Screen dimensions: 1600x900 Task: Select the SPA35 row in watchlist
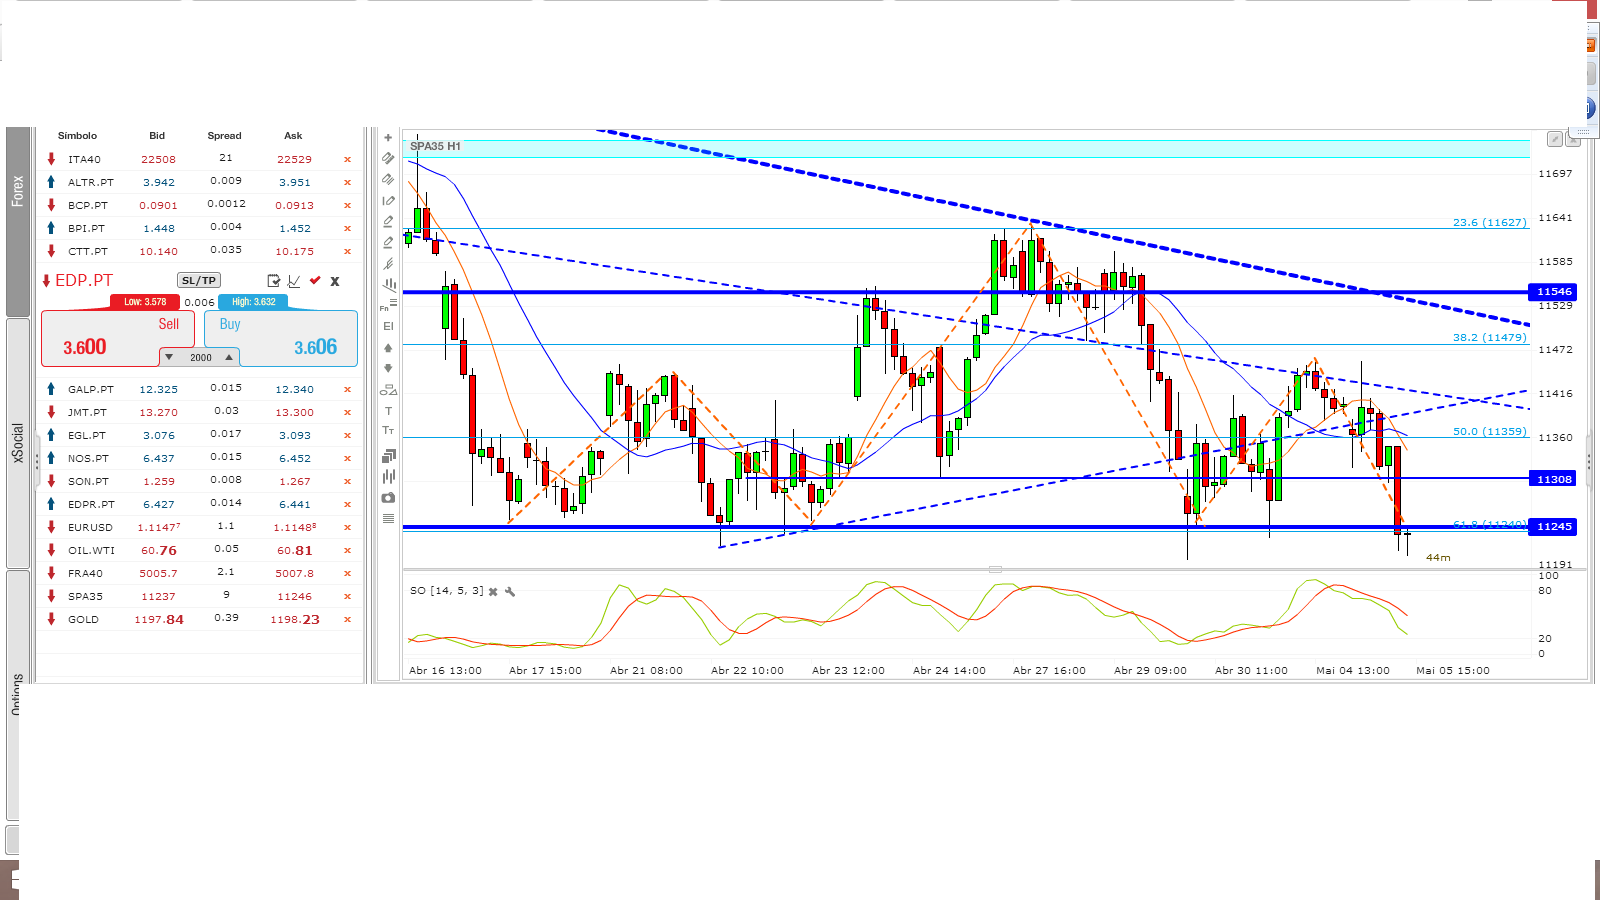coord(200,597)
